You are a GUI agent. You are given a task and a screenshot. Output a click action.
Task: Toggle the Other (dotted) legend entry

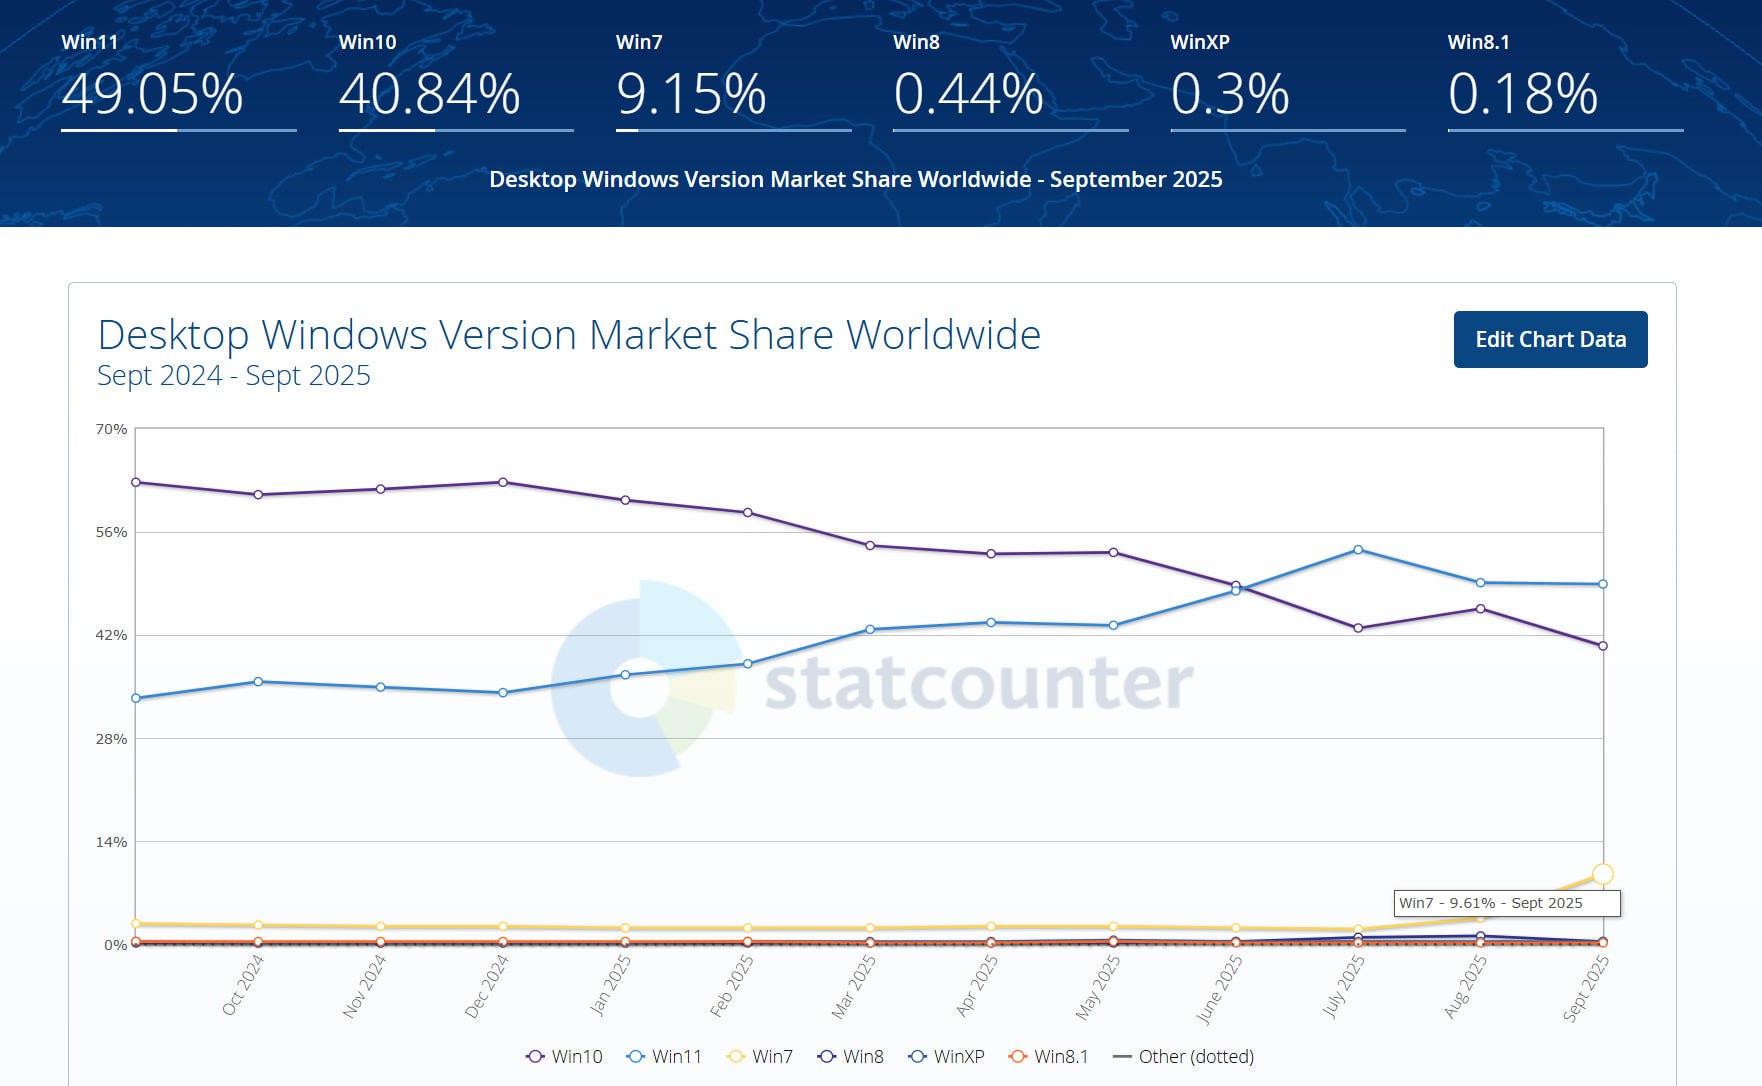point(1184,1057)
